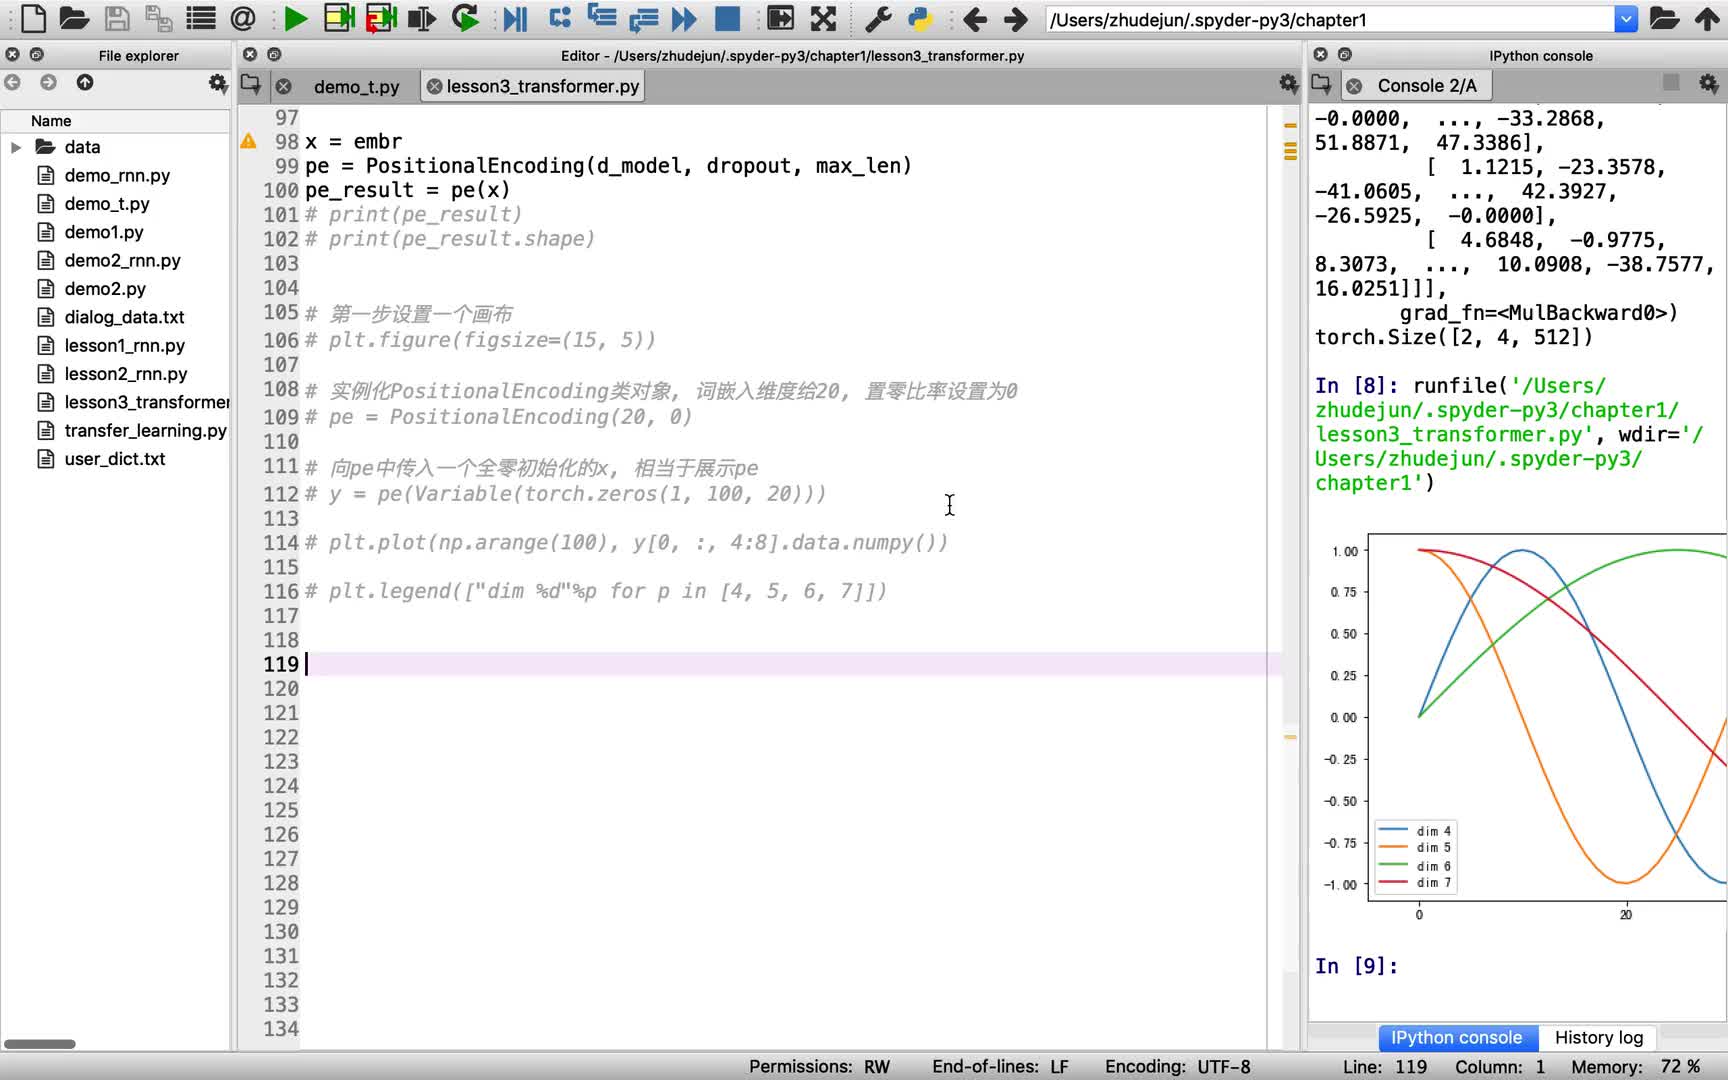Close the lesson3_transformer.py tab
This screenshot has width=1728, height=1080.
434,86
